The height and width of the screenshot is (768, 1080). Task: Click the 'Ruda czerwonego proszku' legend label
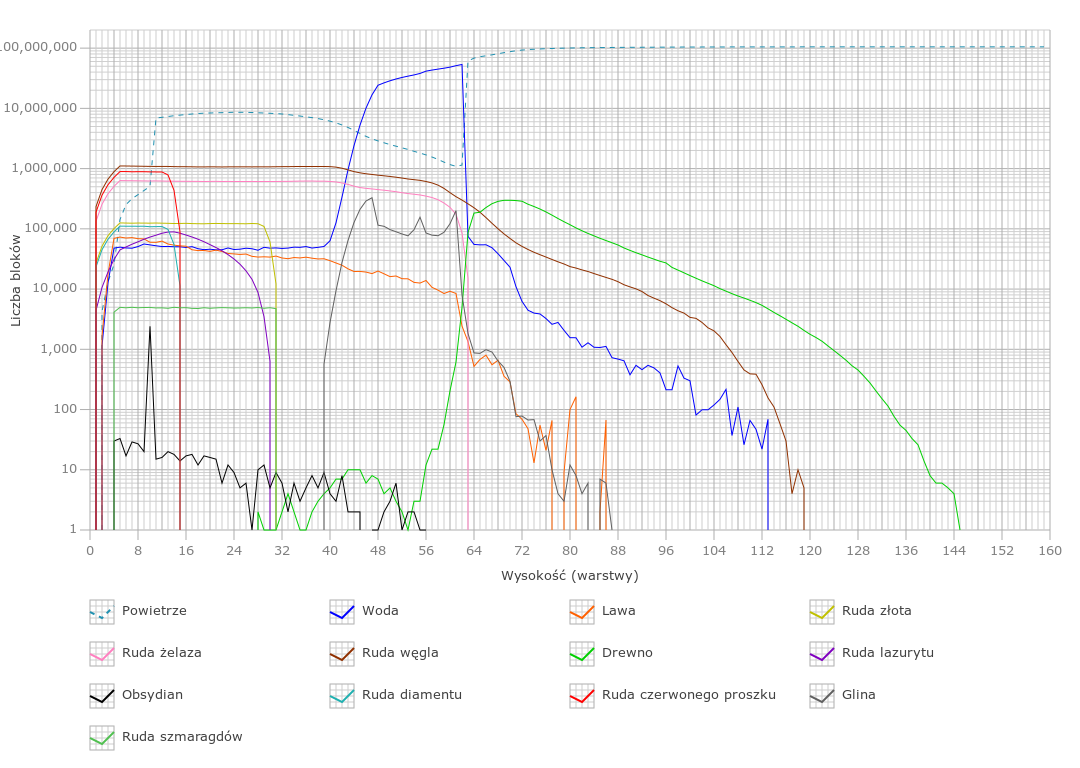tap(688, 695)
